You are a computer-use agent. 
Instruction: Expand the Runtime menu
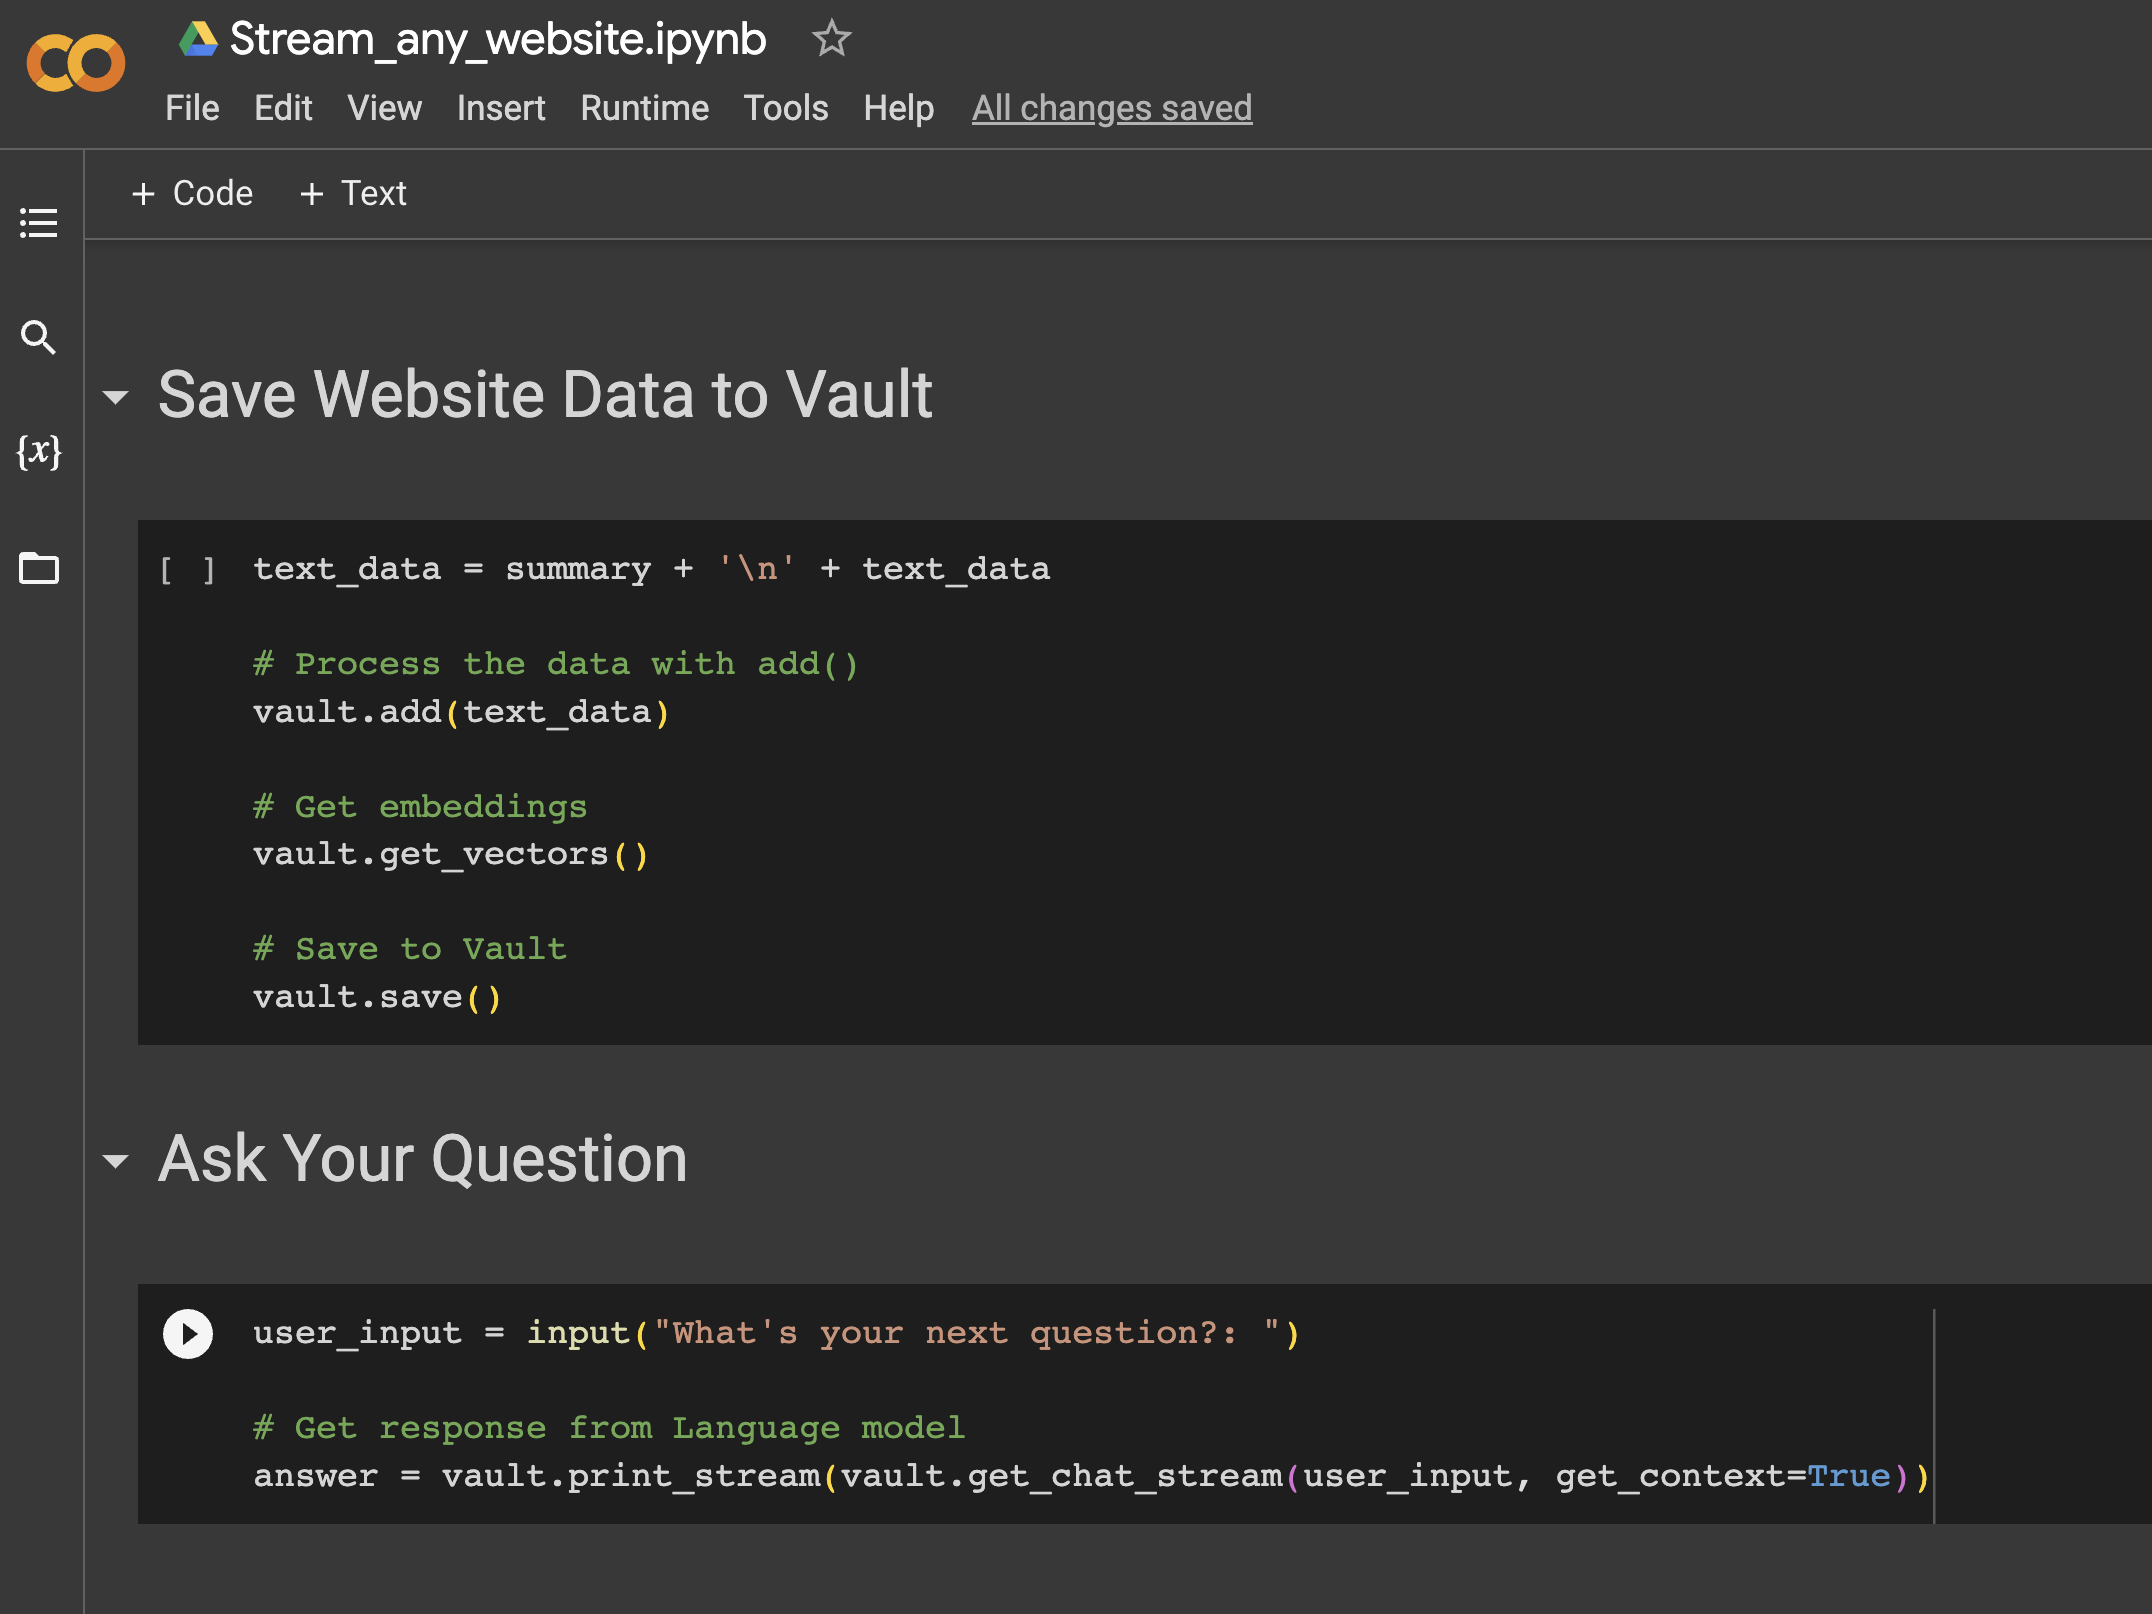tap(644, 108)
